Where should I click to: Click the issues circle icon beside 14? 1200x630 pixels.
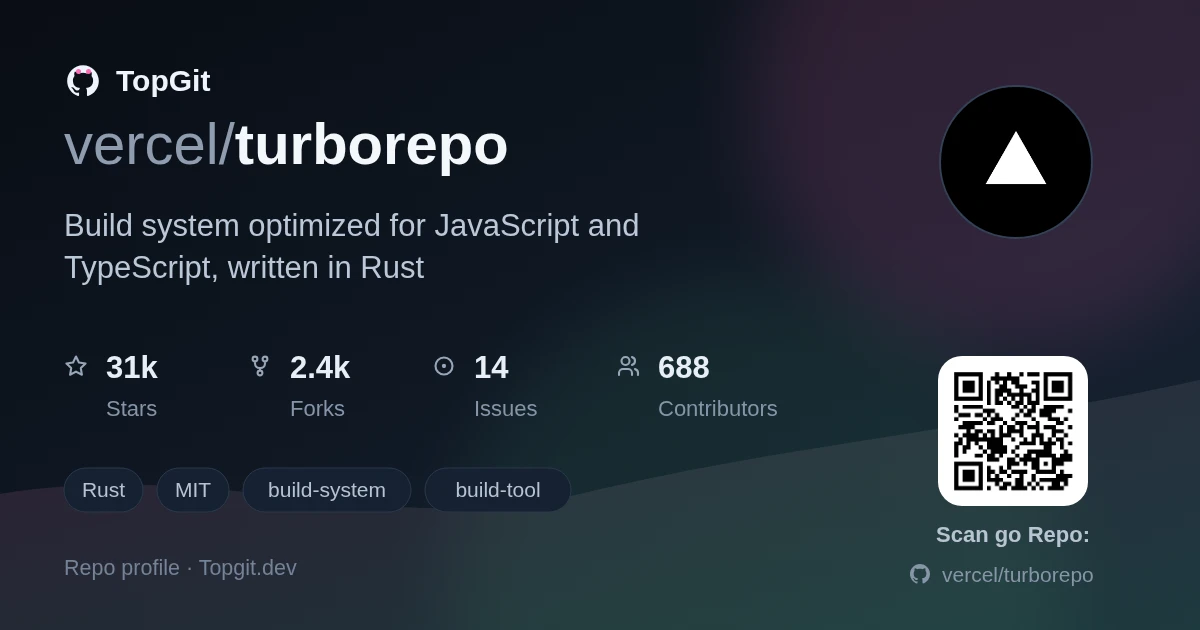point(444,366)
